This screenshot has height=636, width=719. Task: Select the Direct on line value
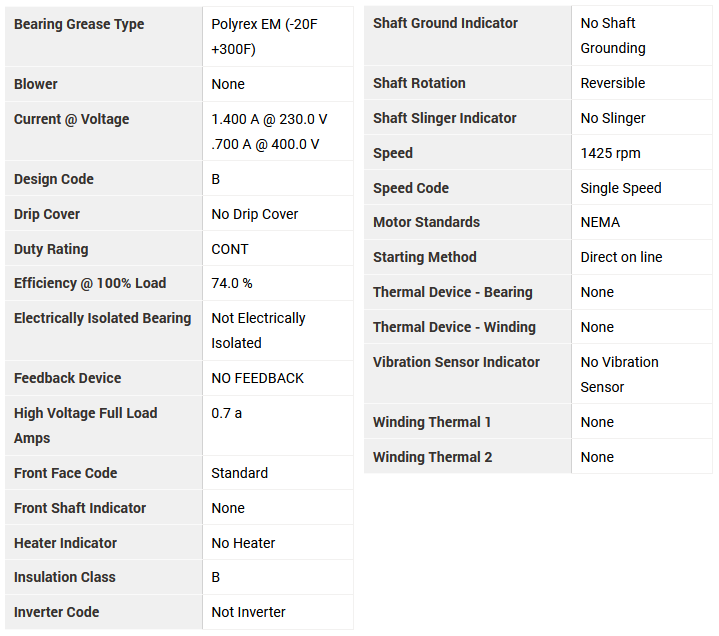pos(621,257)
